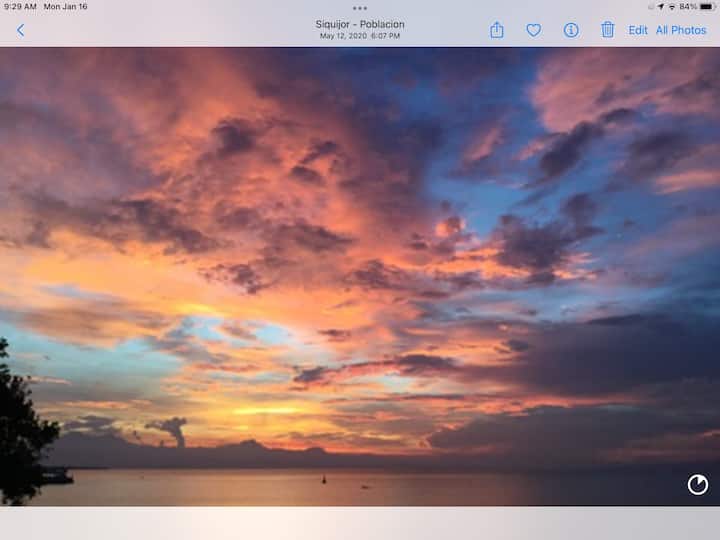Favorite the photo with the heart
720x540 pixels.
(534, 30)
